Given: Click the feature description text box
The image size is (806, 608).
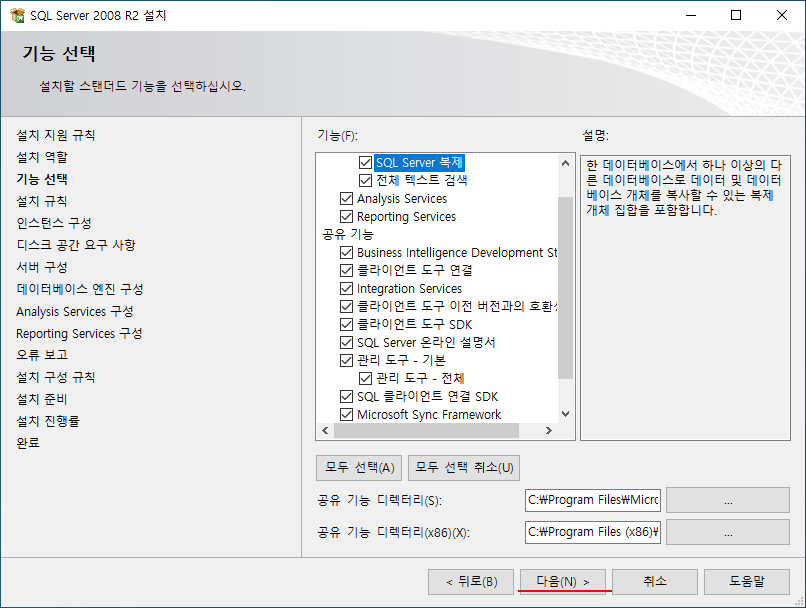Looking at the screenshot, I should click(685, 298).
